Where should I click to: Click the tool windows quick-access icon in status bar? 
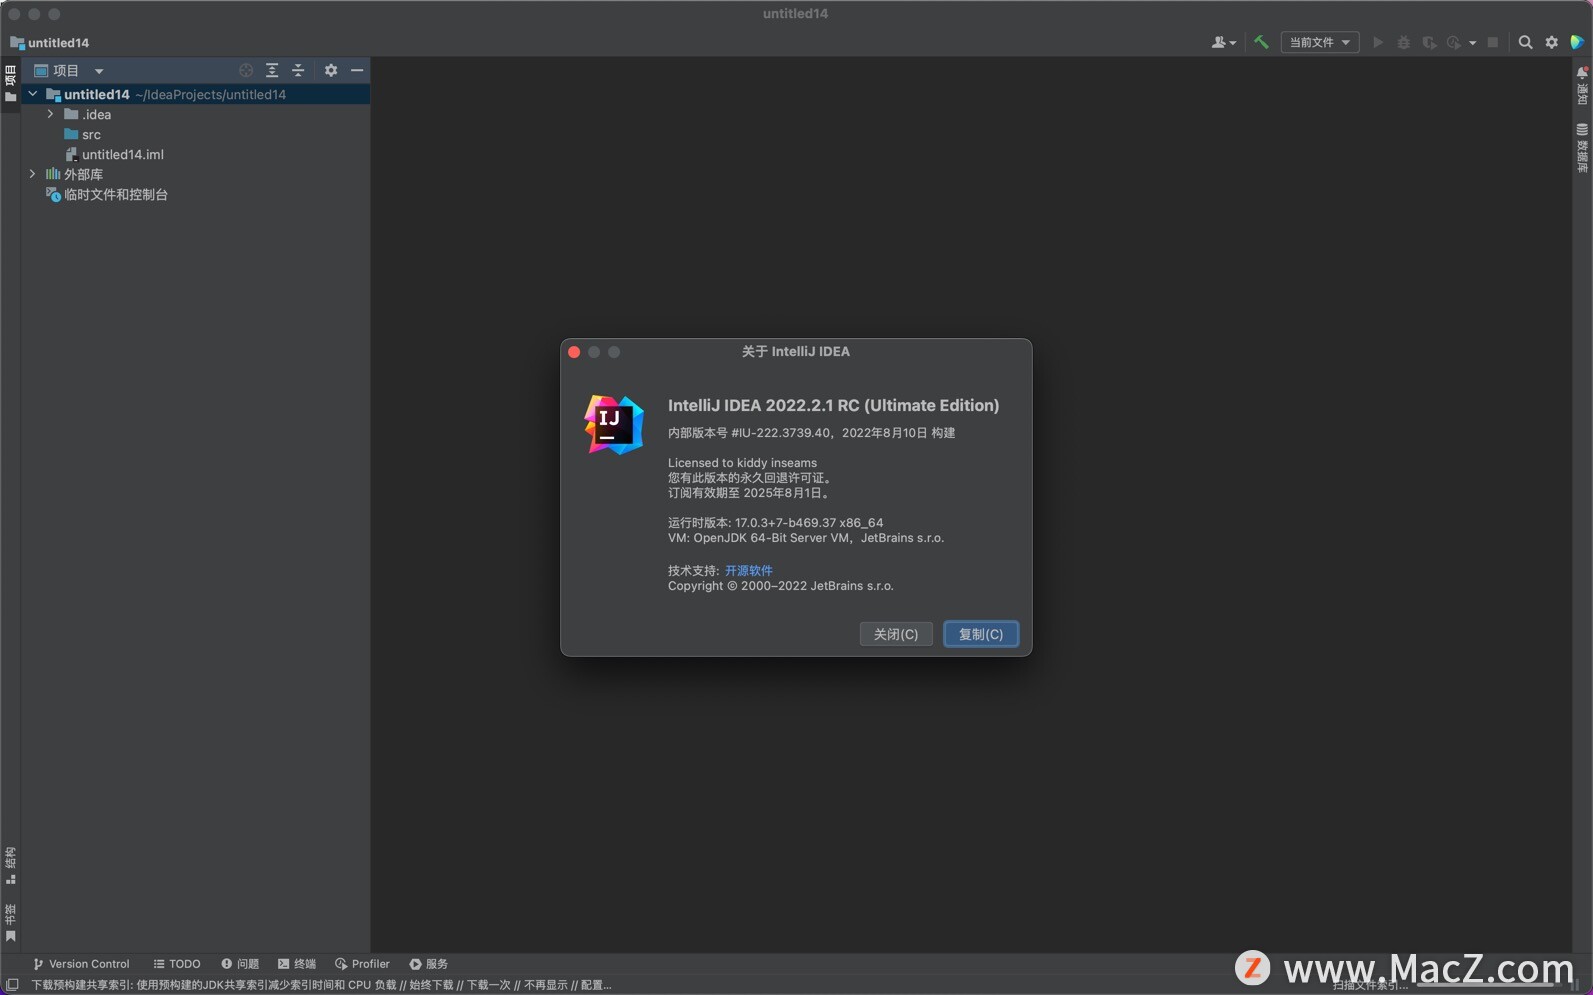[x=12, y=985]
